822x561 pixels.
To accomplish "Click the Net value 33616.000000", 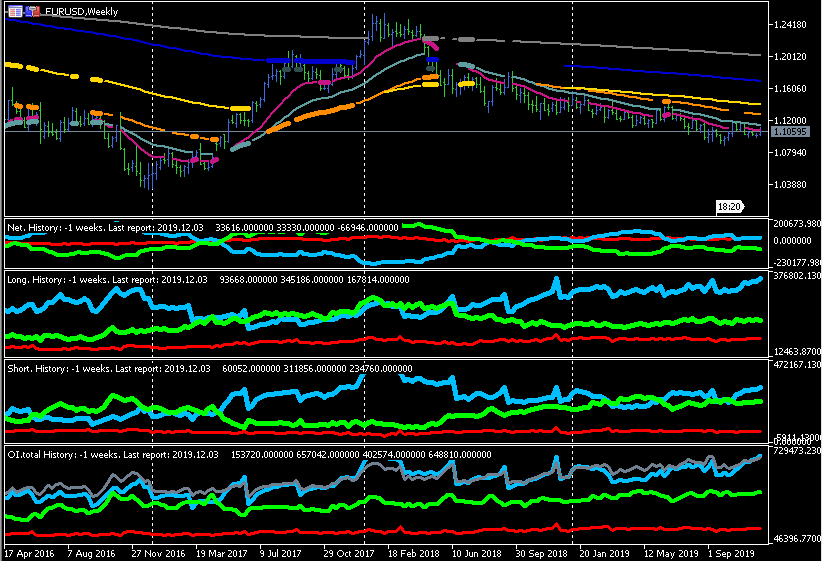I will pyautogui.click(x=244, y=228).
